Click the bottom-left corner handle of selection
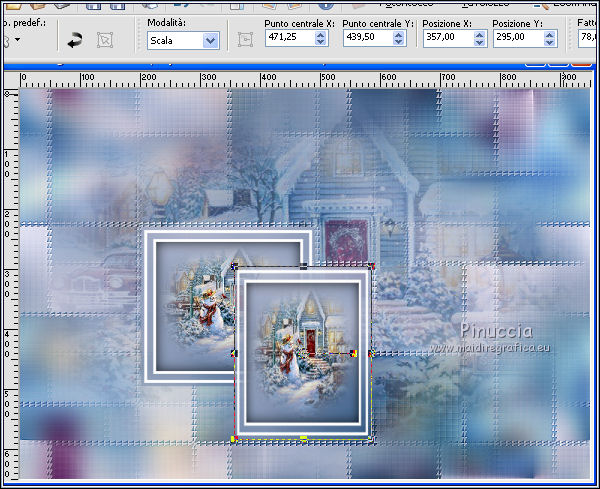The image size is (600, 489). [234, 438]
